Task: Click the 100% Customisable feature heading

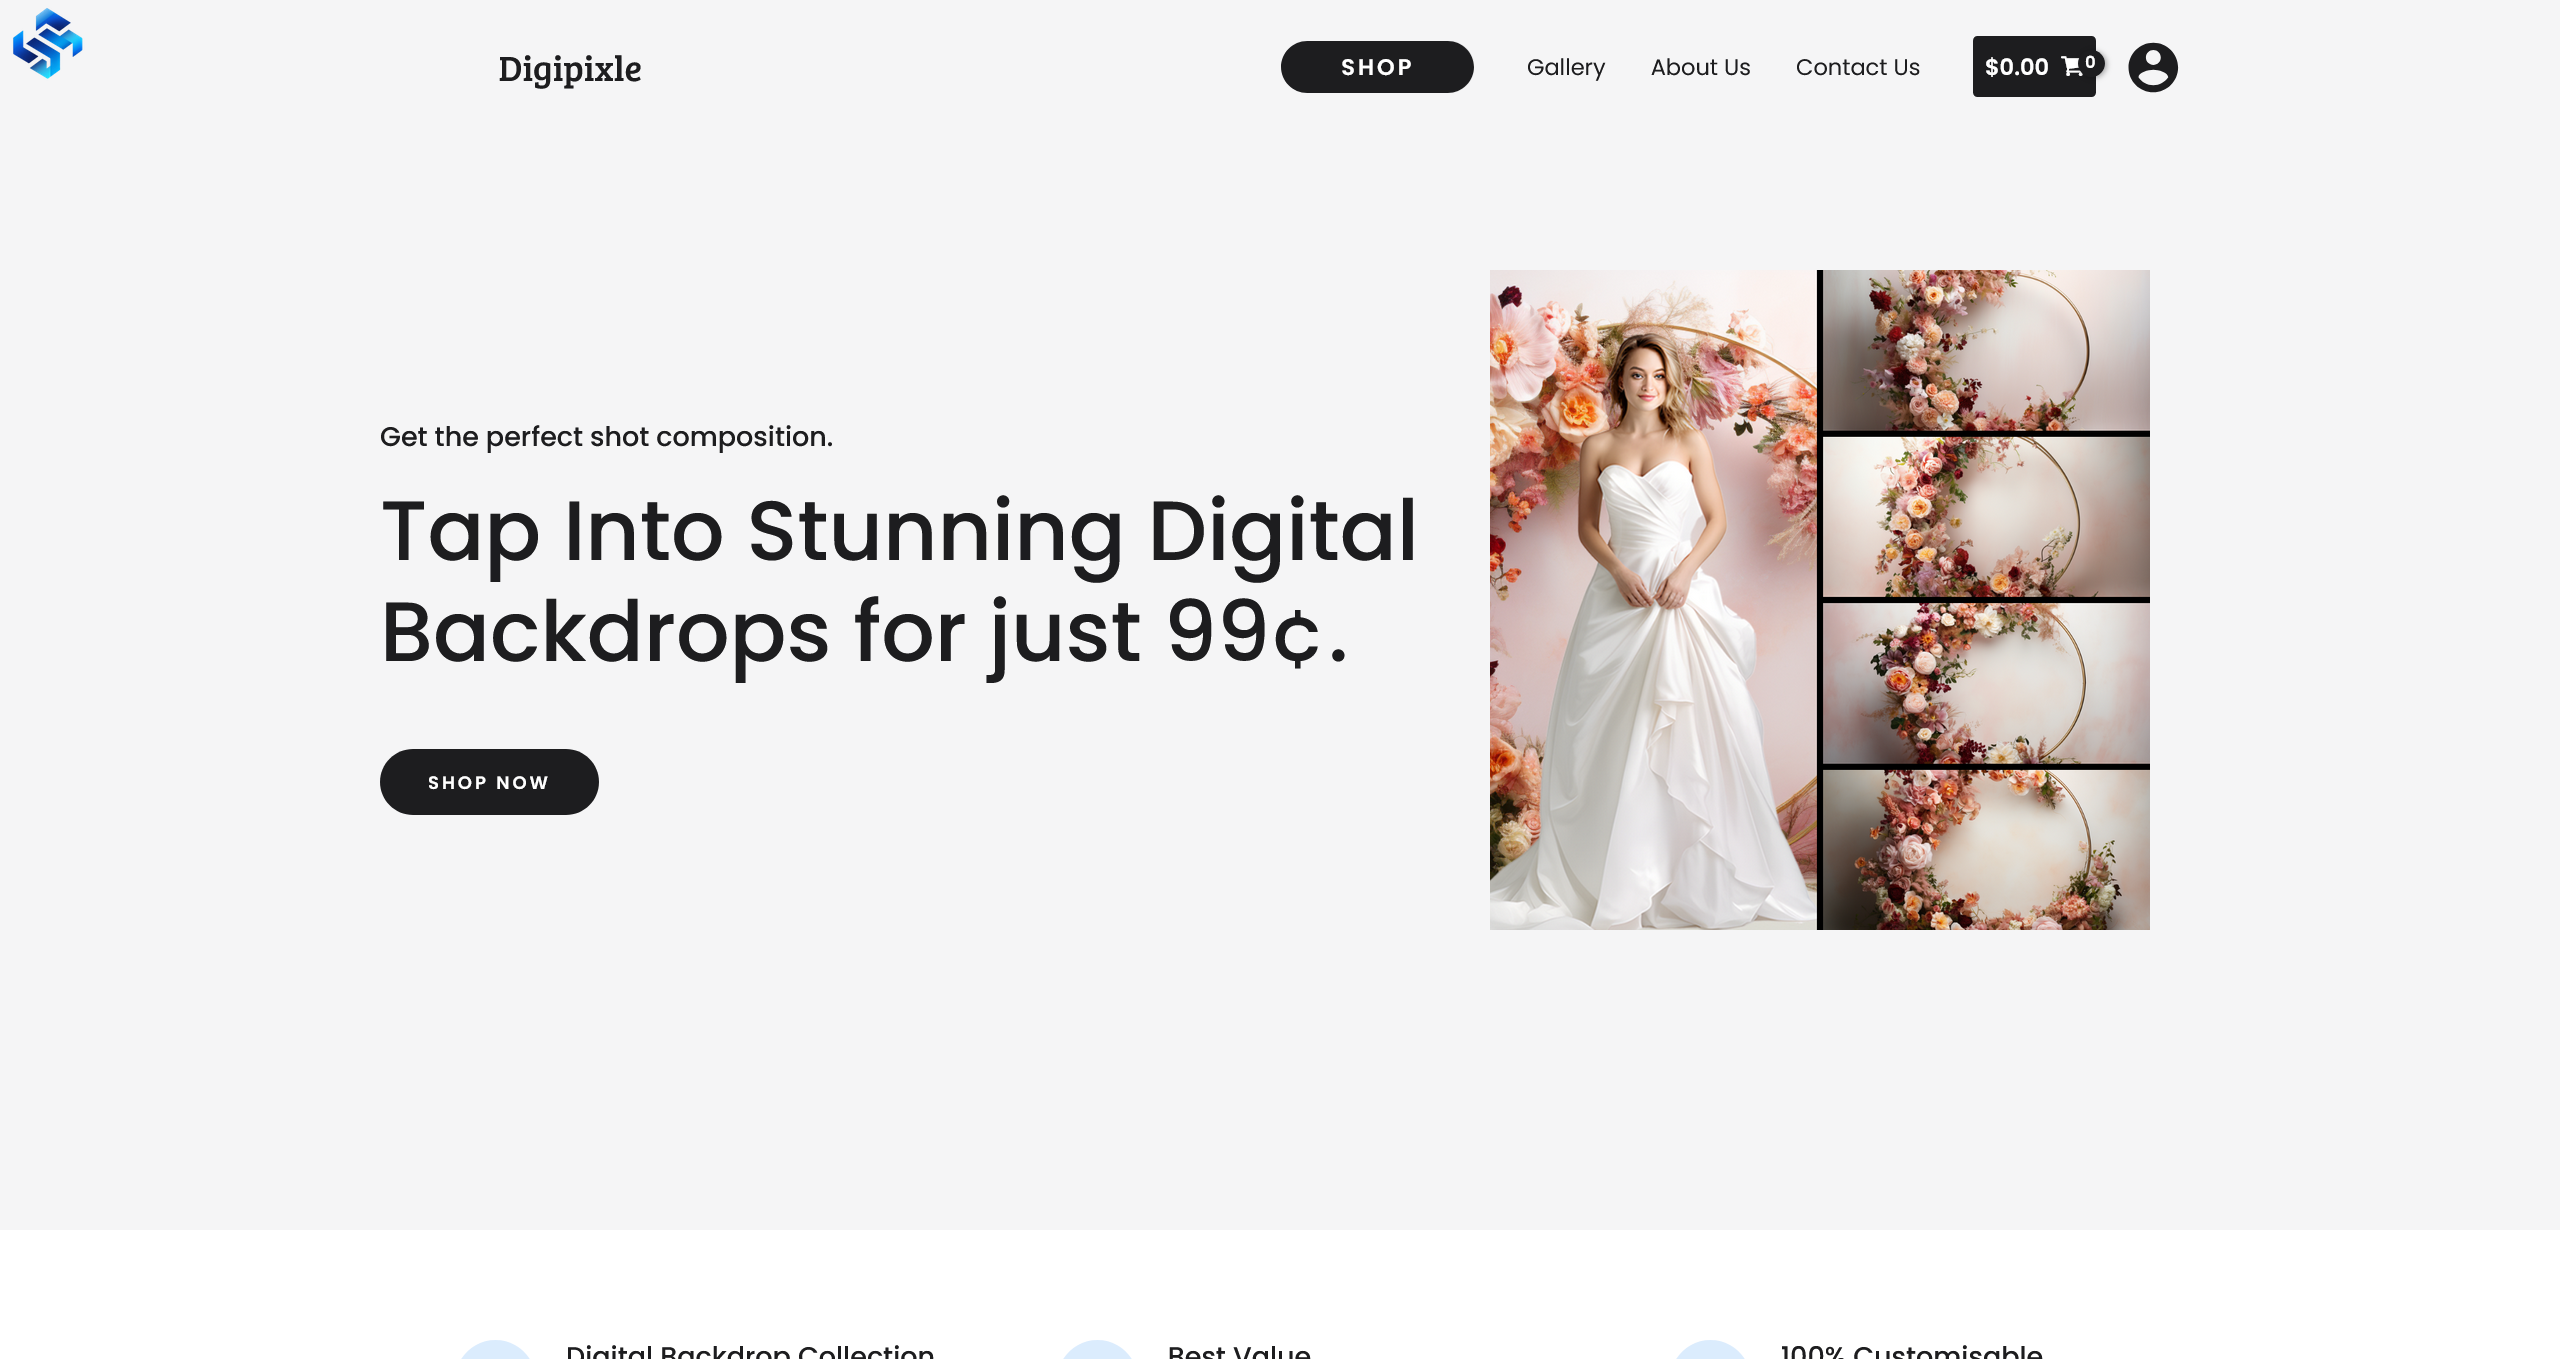Action: pos(1911,1351)
